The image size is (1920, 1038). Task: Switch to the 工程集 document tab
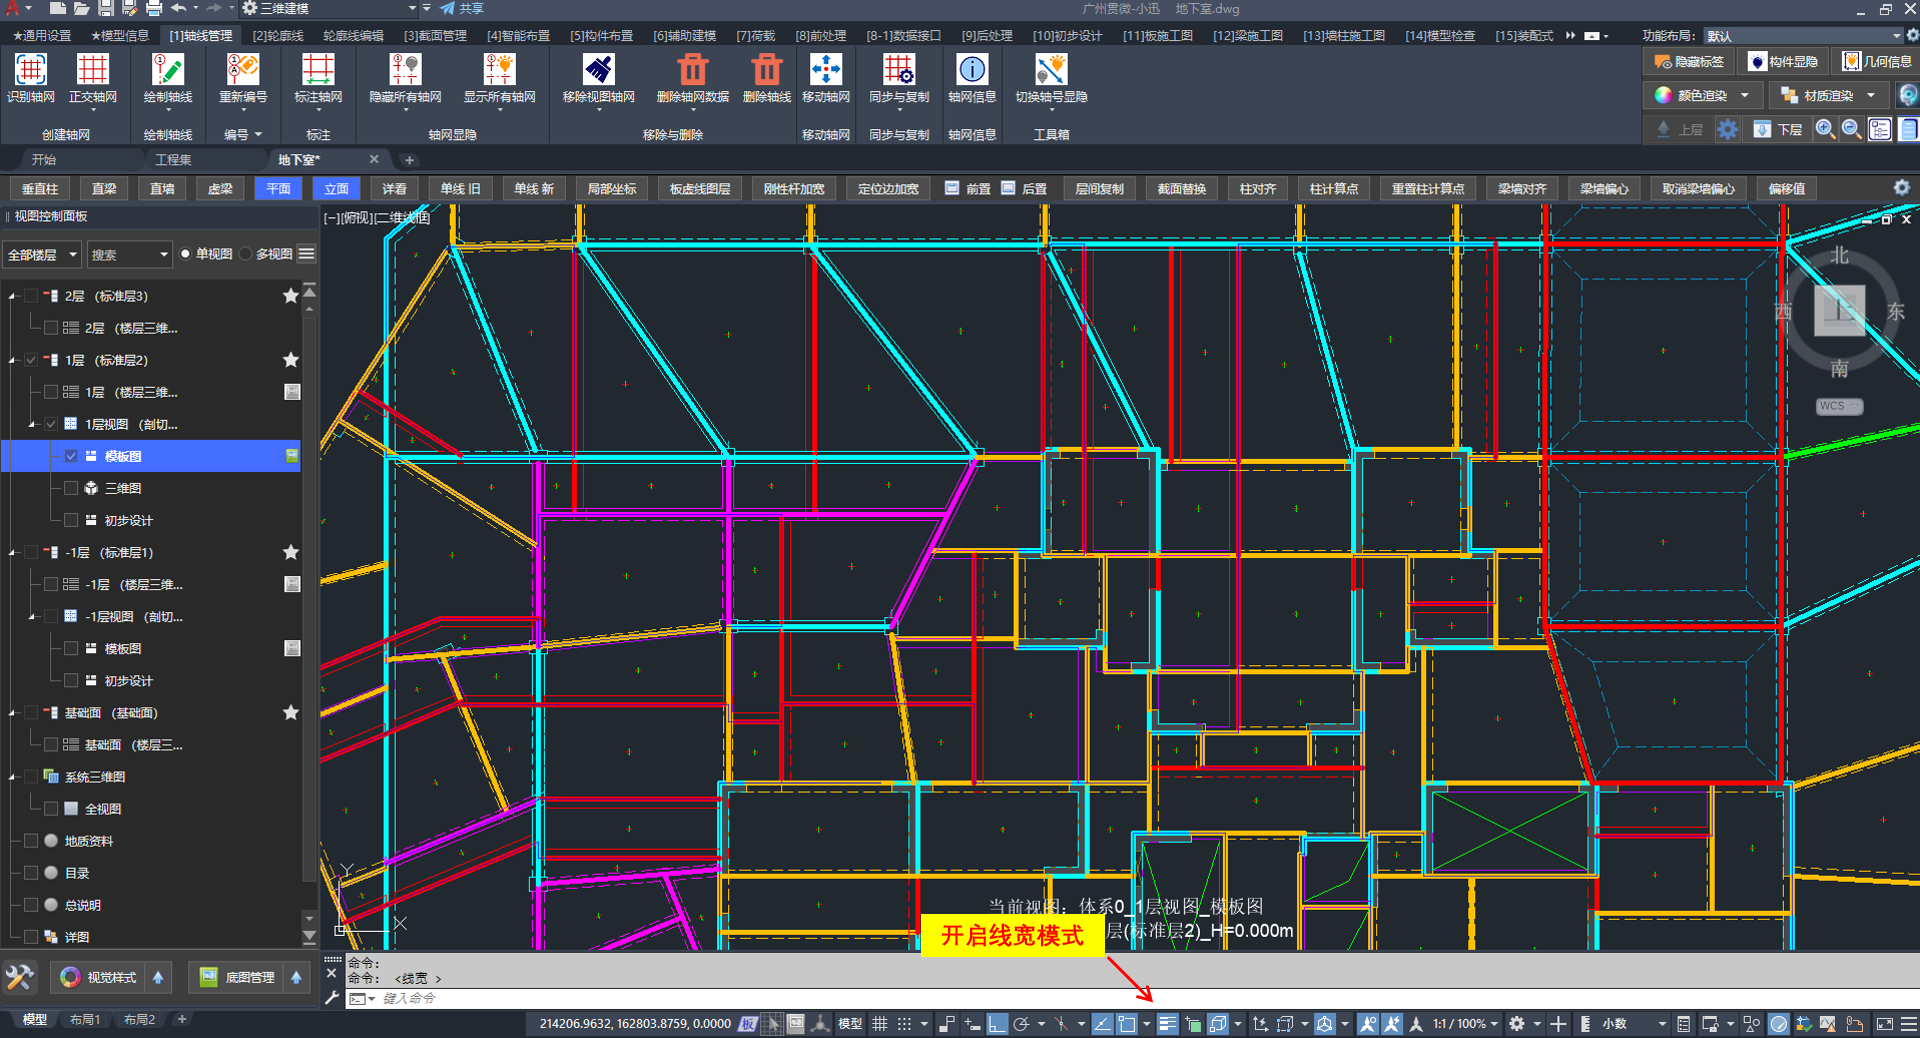point(173,160)
